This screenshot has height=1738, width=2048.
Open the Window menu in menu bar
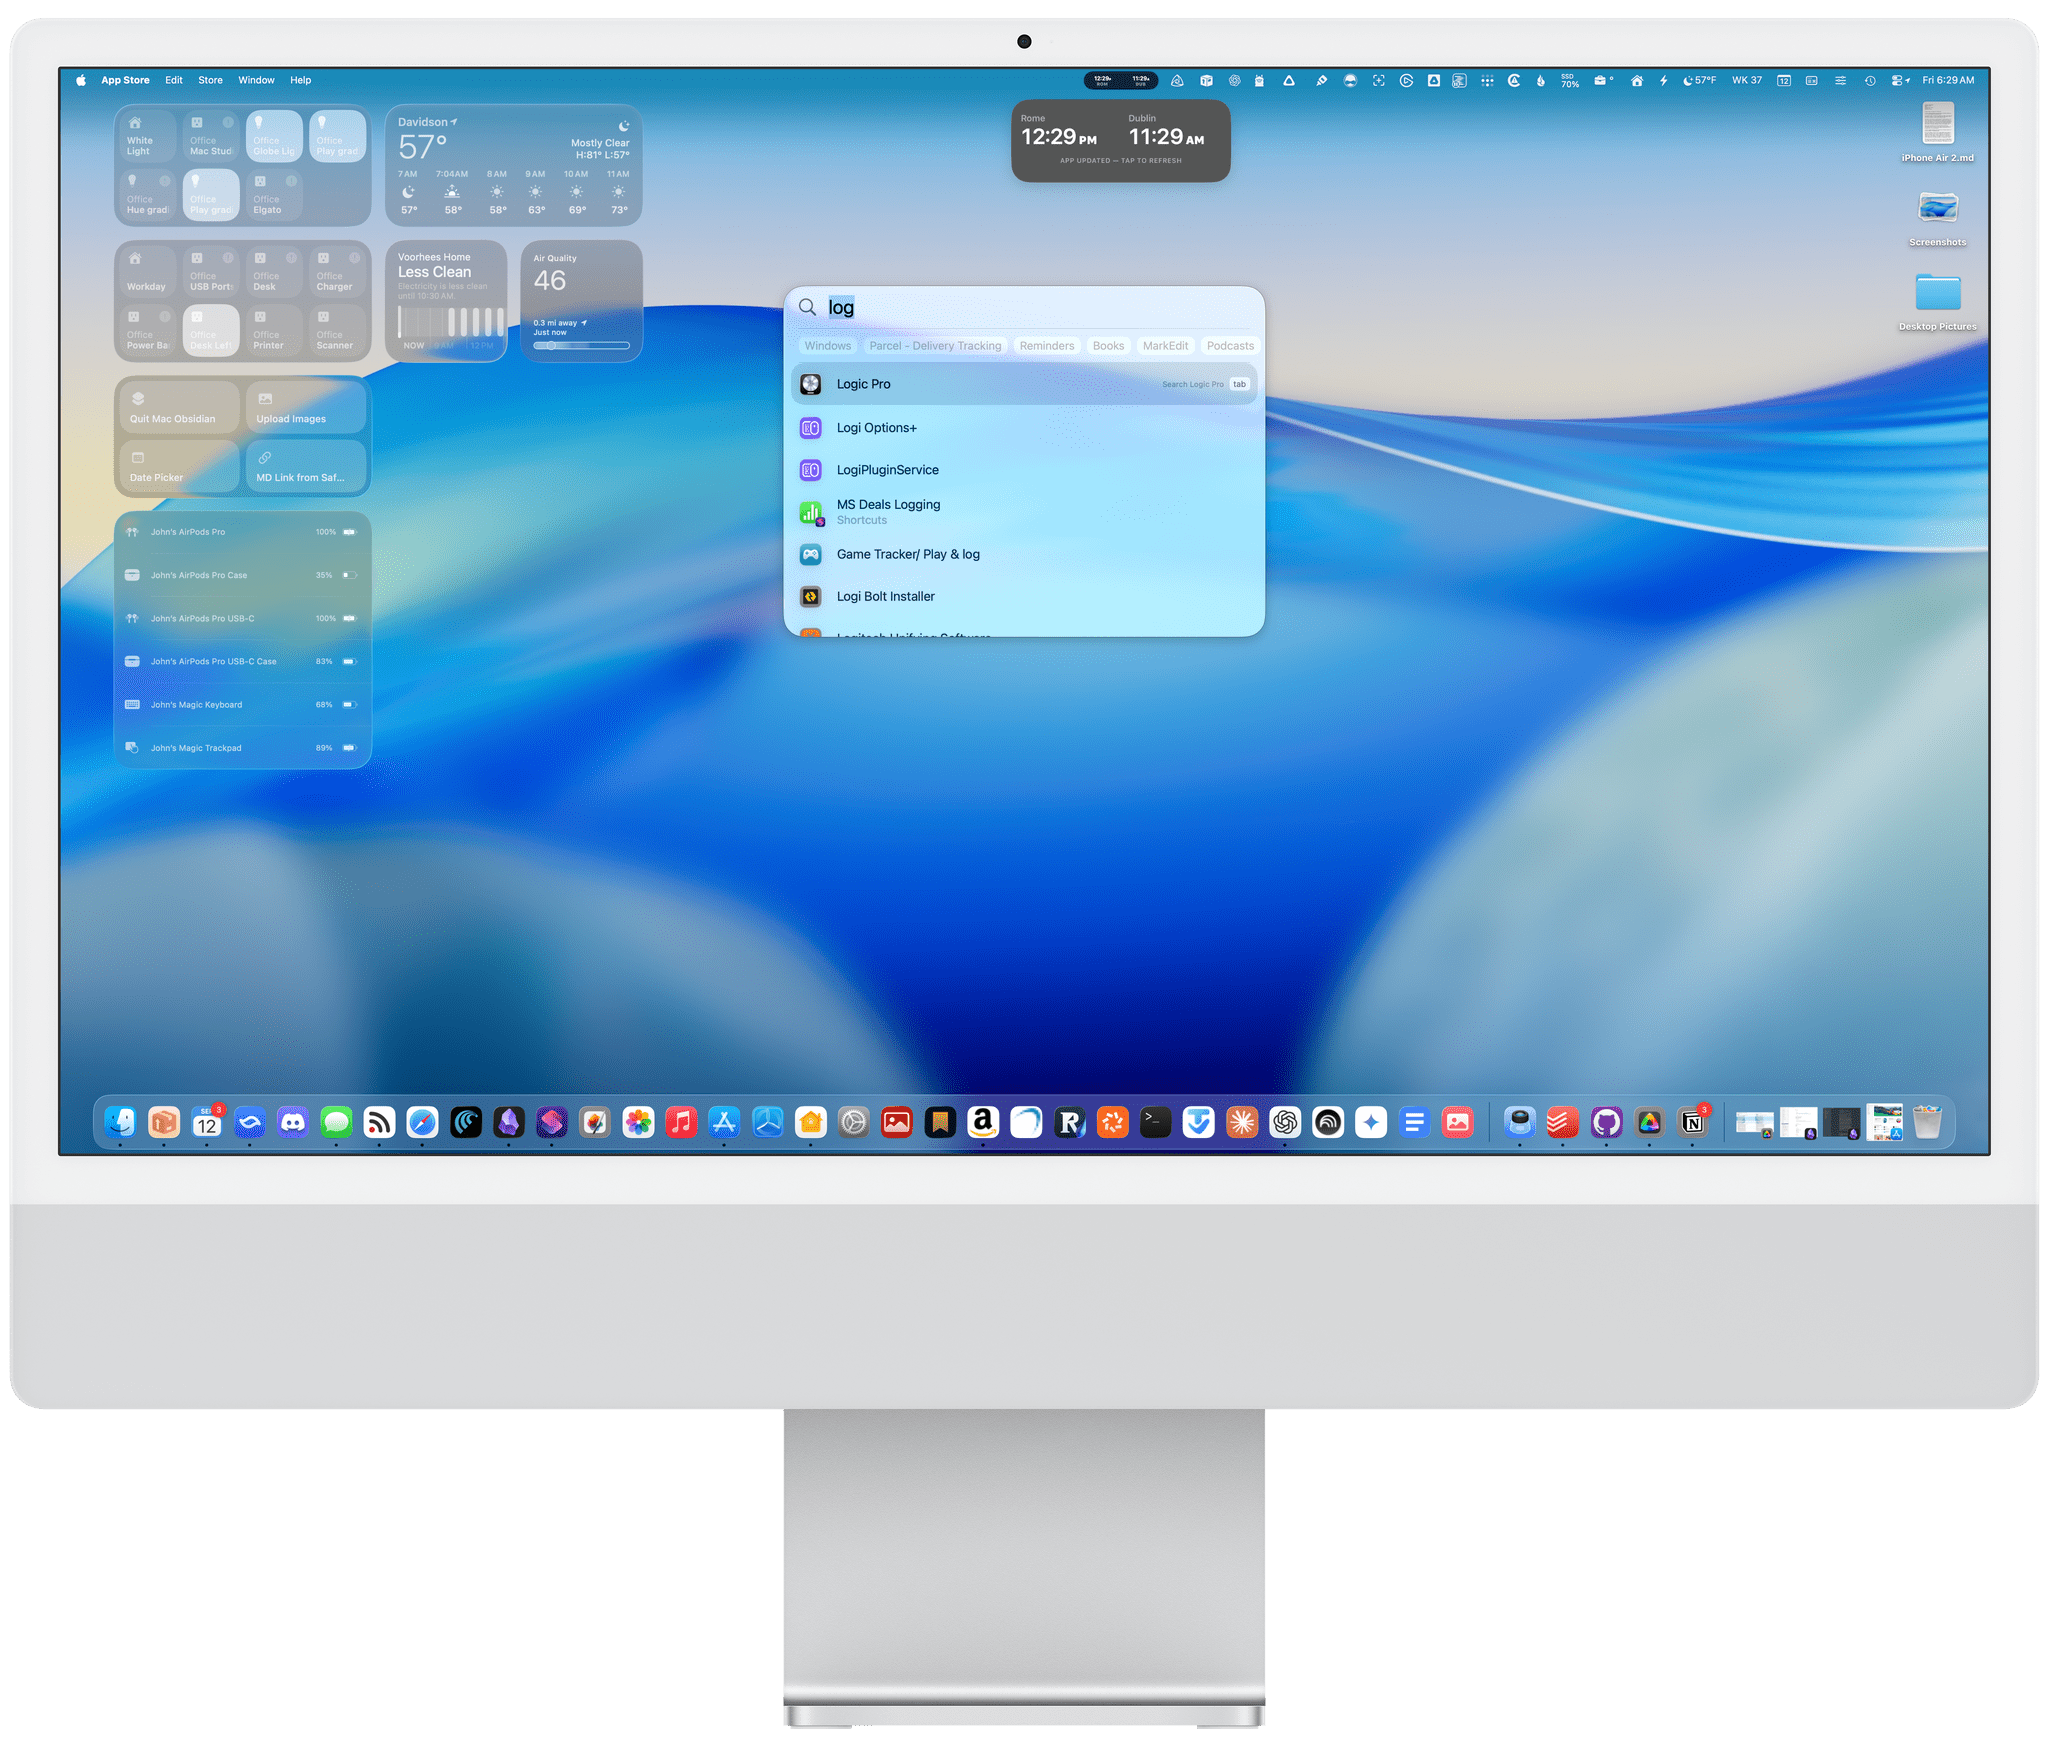click(x=256, y=80)
